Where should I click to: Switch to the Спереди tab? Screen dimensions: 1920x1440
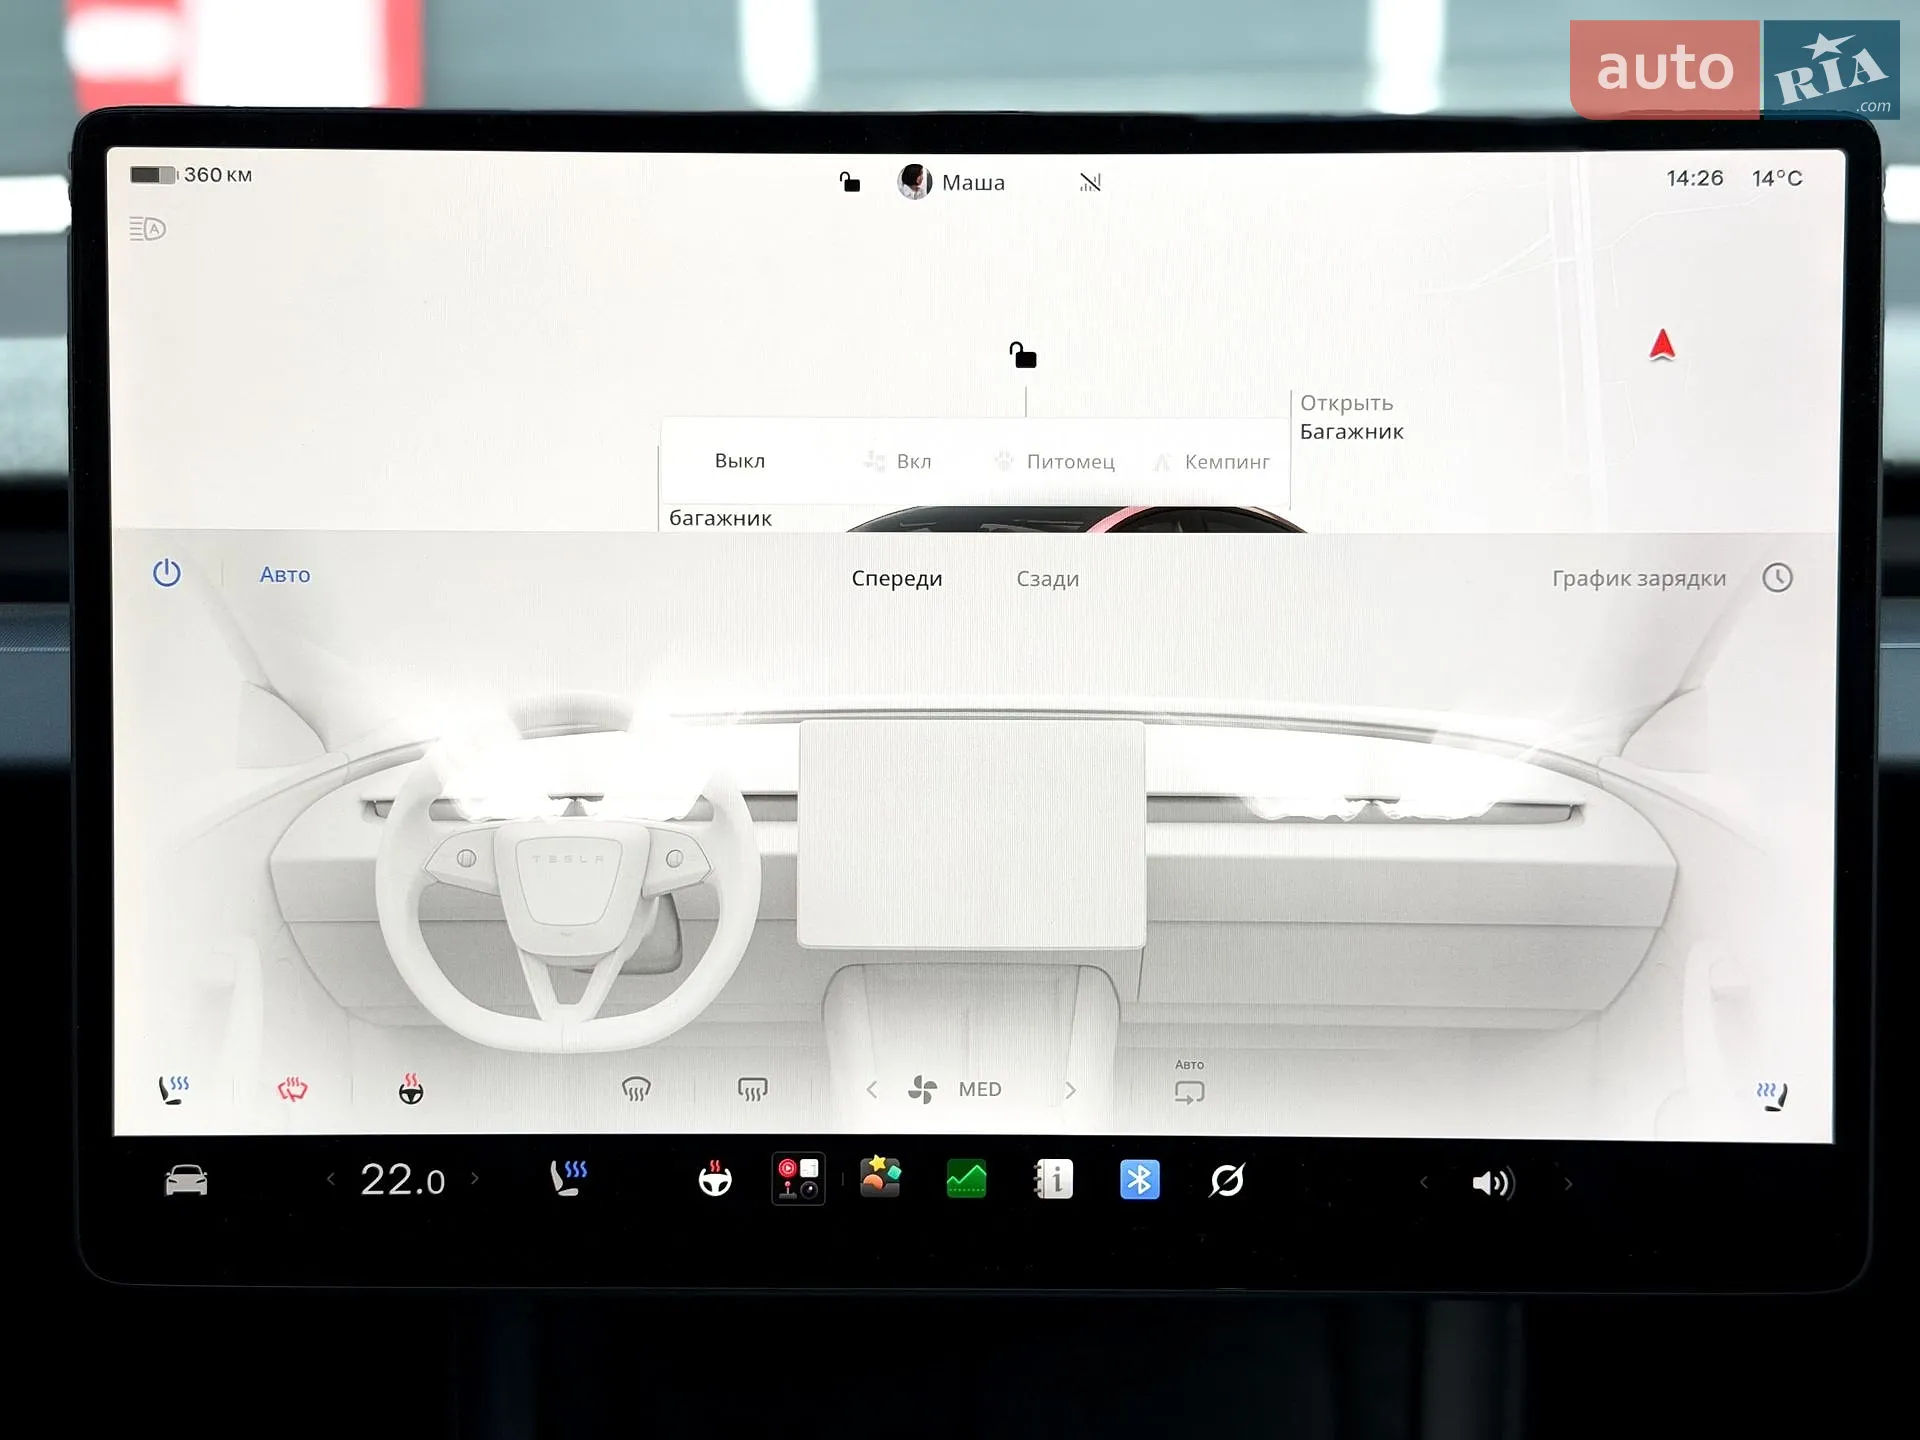[x=897, y=579]
